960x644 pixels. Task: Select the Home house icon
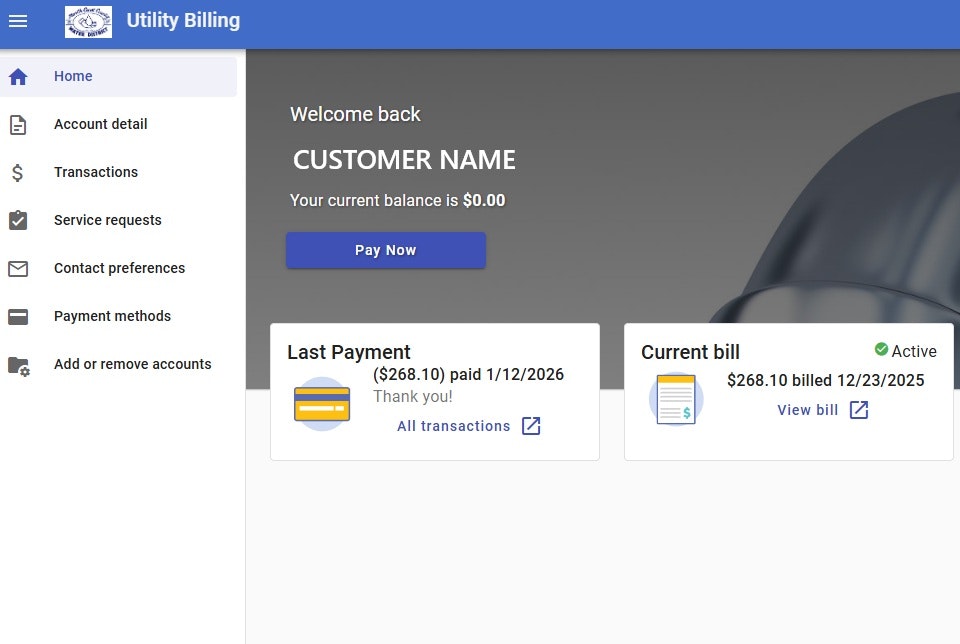[x=18, y=76]
